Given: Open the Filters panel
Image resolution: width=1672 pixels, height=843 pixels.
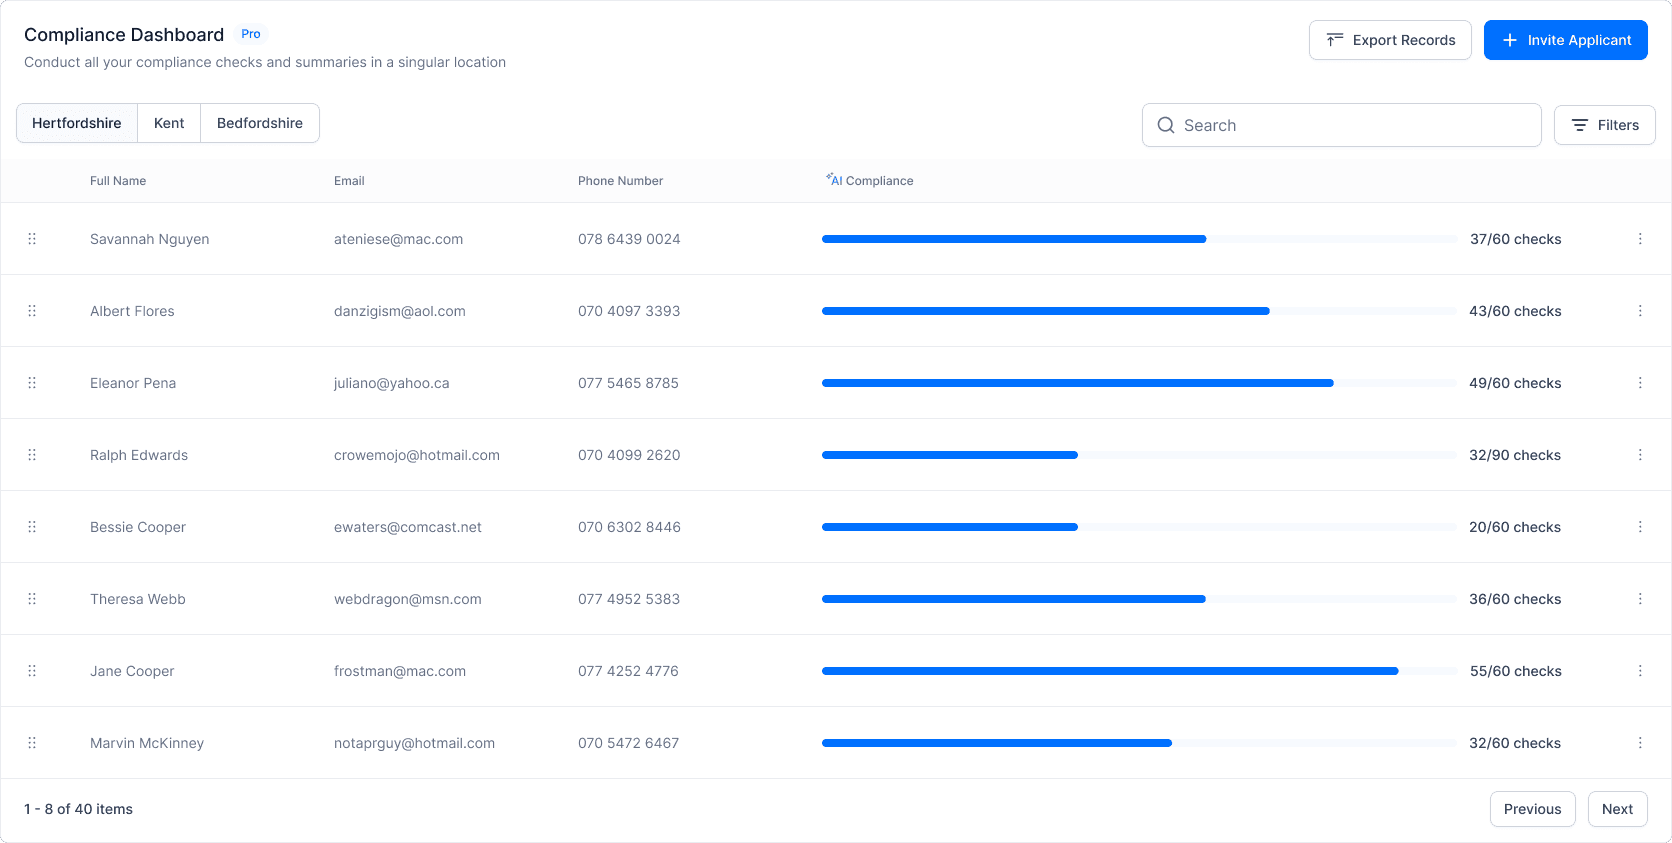Looking at the screenshot, I should [1605, 125].
